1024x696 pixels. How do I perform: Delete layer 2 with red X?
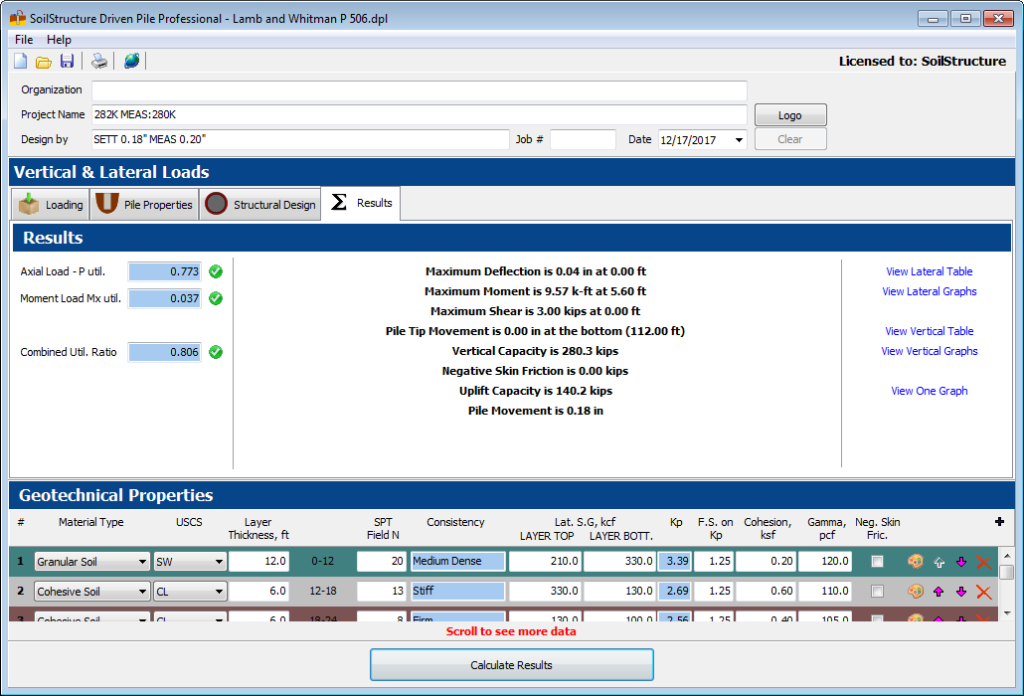click(984, 592)
